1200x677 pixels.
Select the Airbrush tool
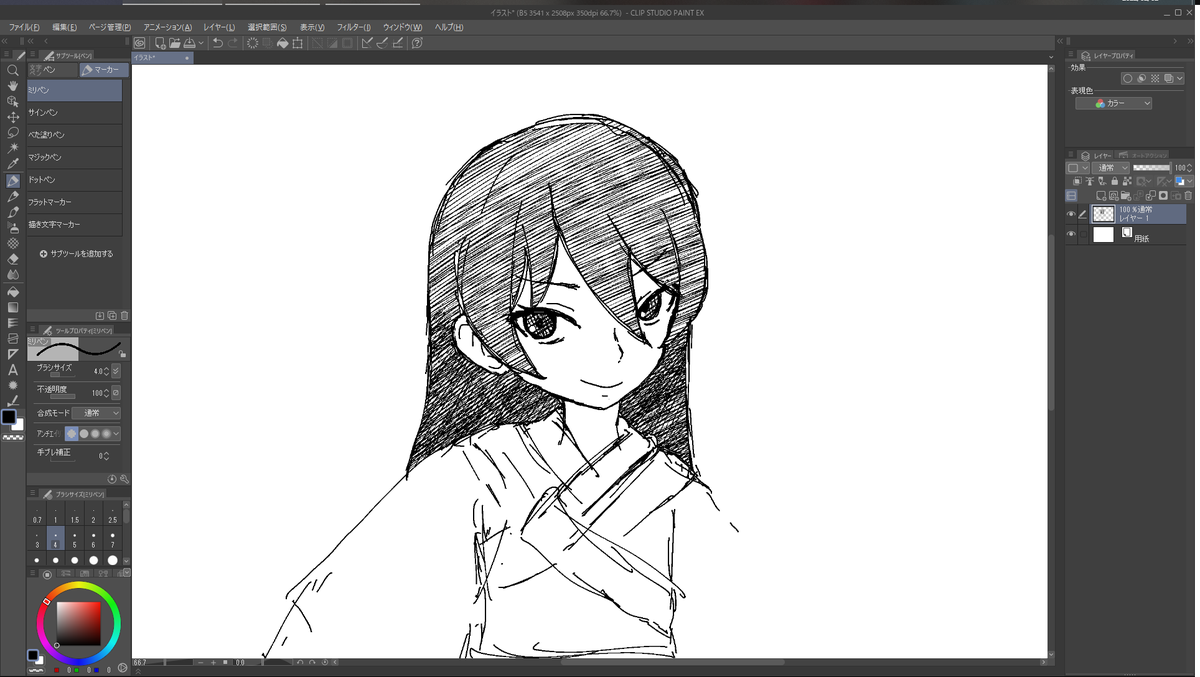tap(13, 227)
